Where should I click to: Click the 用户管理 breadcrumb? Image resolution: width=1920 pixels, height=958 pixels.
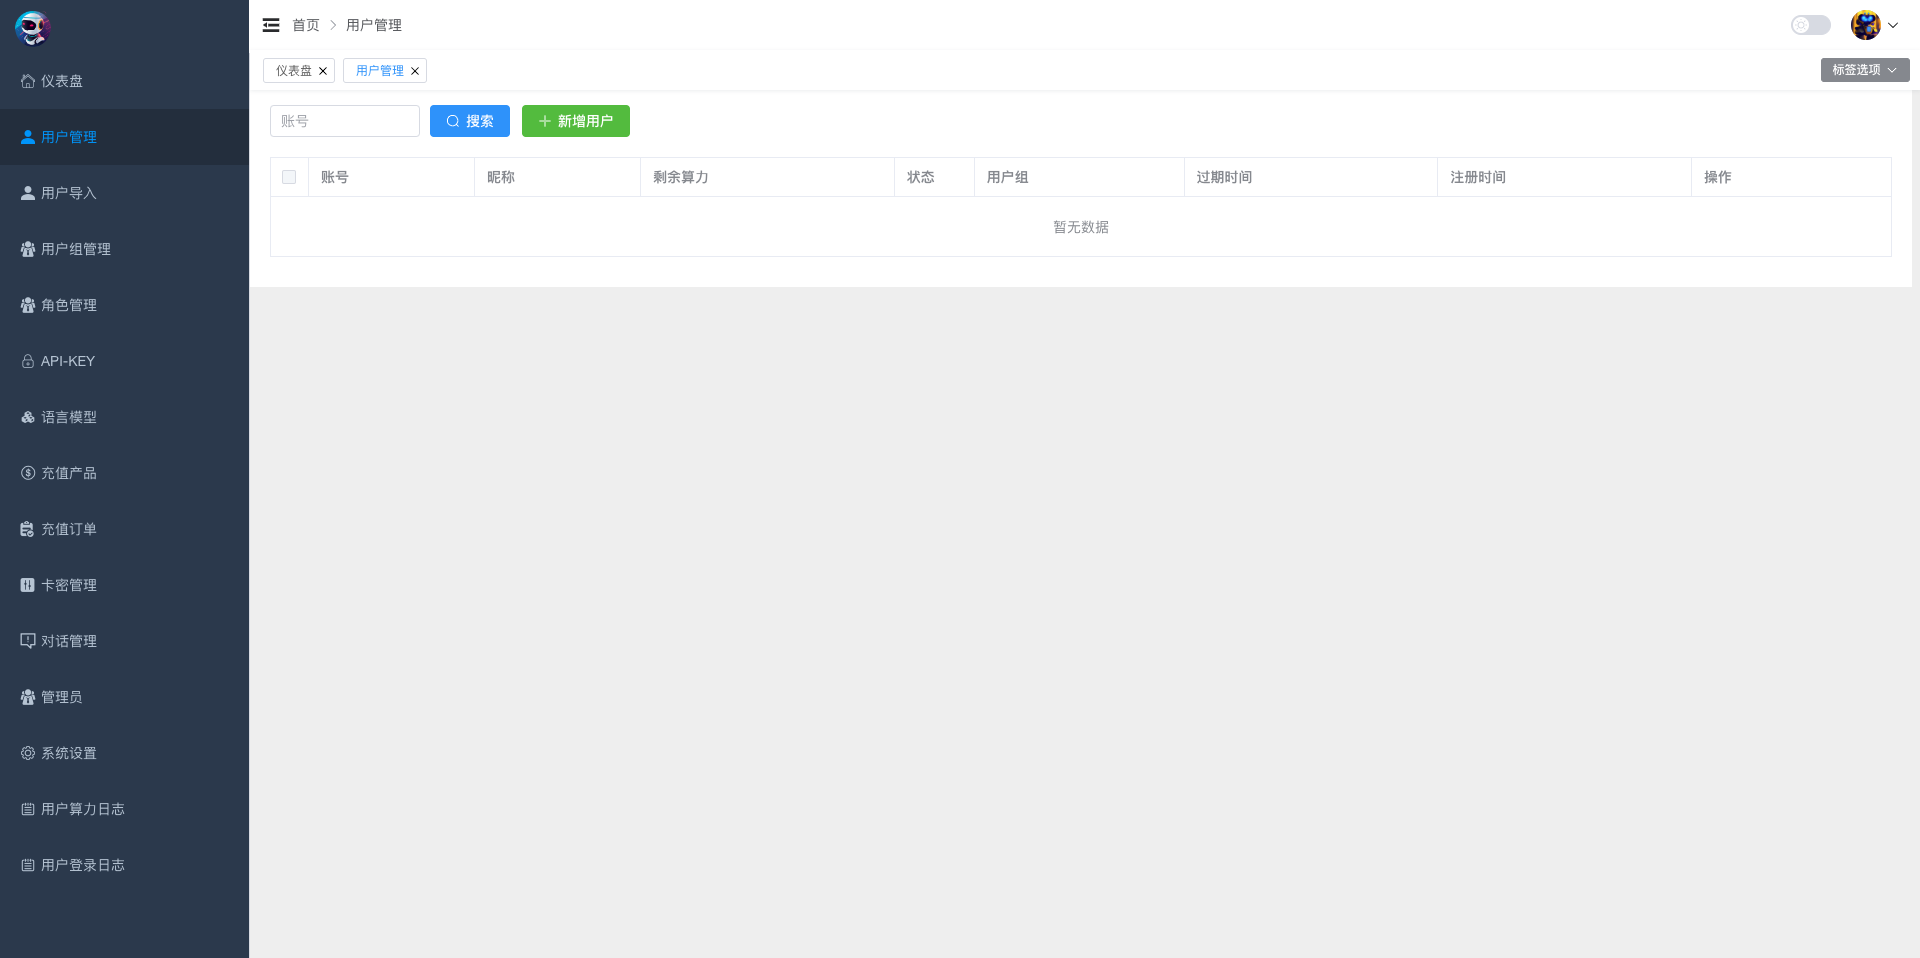click(374, 25)
